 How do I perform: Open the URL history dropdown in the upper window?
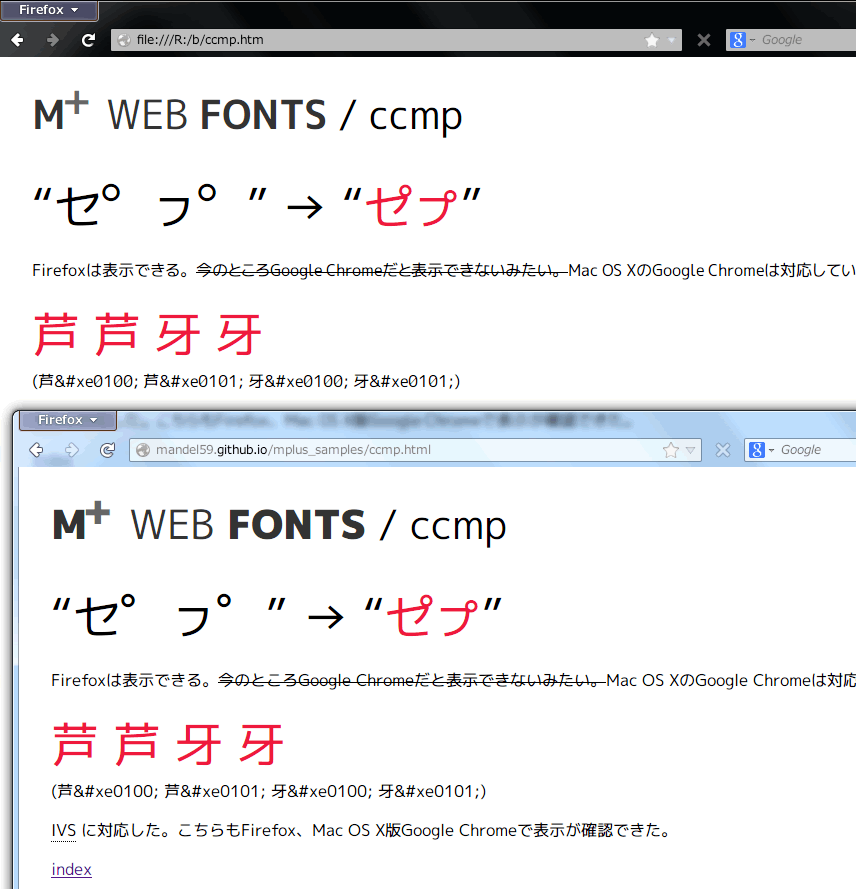coord(672,40)
